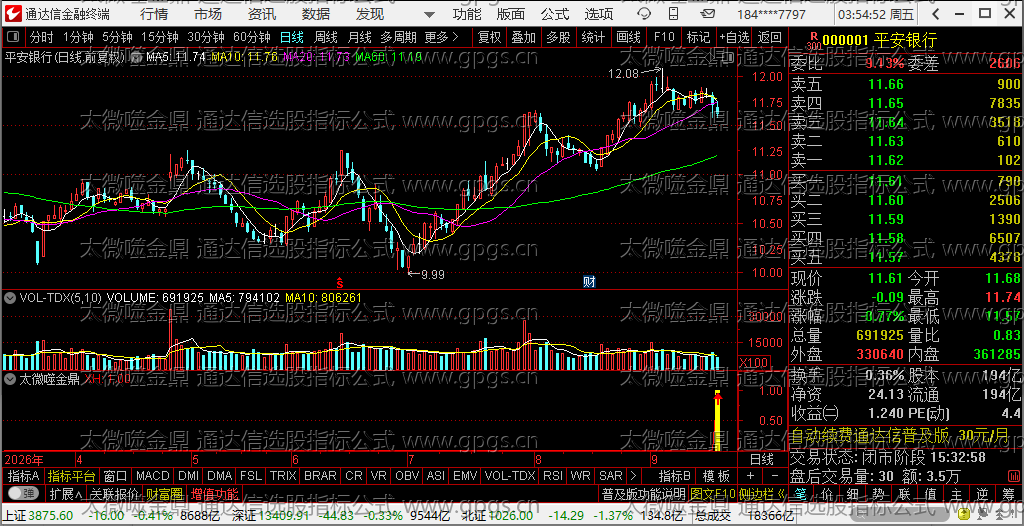1024x526 pixels.
Task: Open the 图文F10 link
Action: point(714,493)
